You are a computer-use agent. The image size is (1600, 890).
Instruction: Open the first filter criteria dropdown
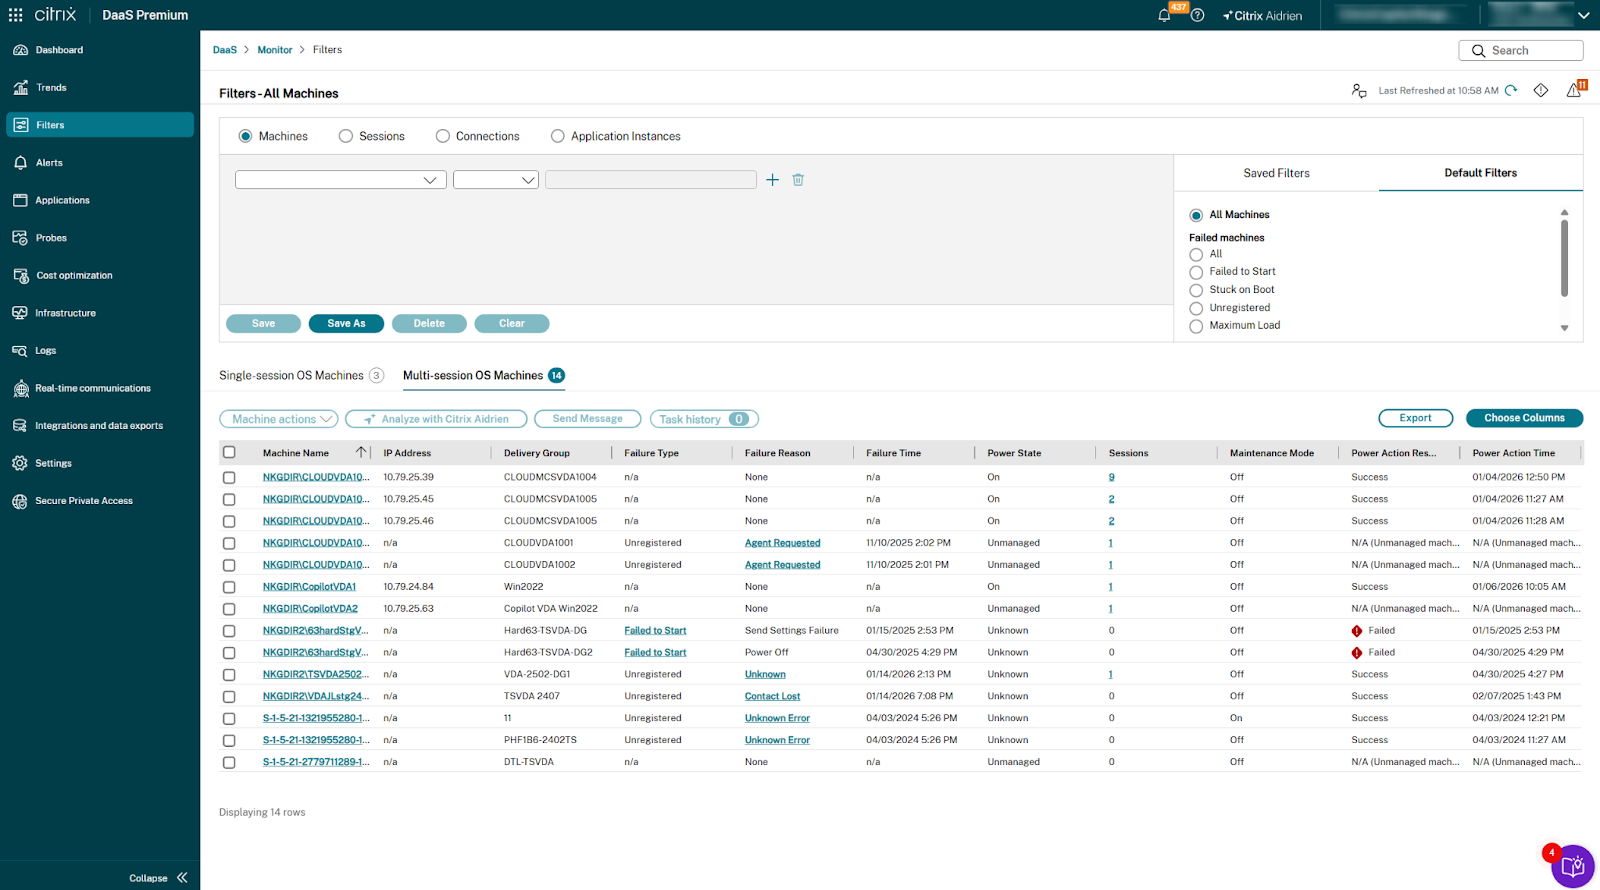(340, 180)
